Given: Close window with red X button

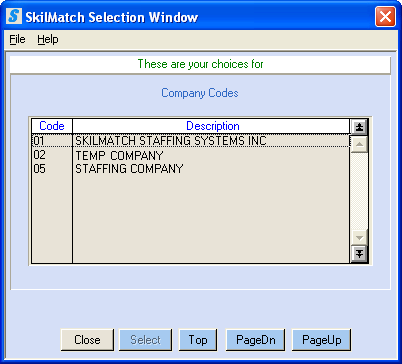Looking at the screenshot, I should pyautogui.click(x=385, y=16).
